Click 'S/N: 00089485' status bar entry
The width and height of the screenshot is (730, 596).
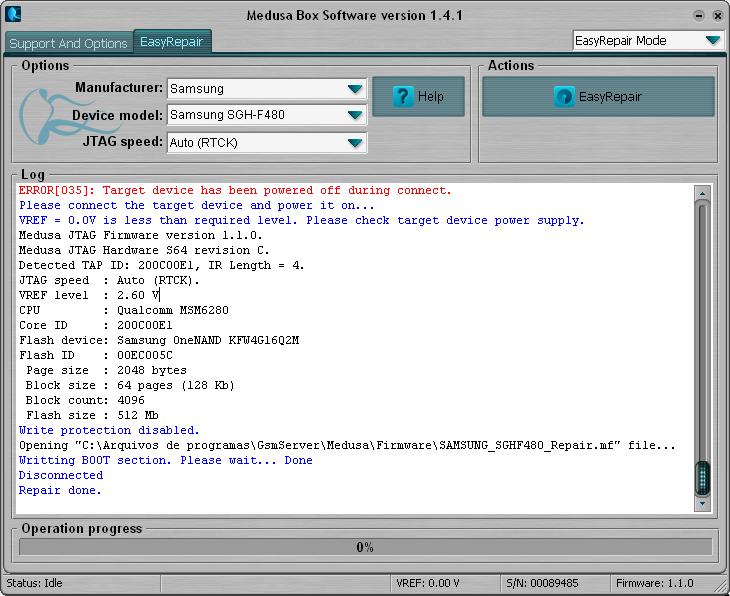[542, 583]
